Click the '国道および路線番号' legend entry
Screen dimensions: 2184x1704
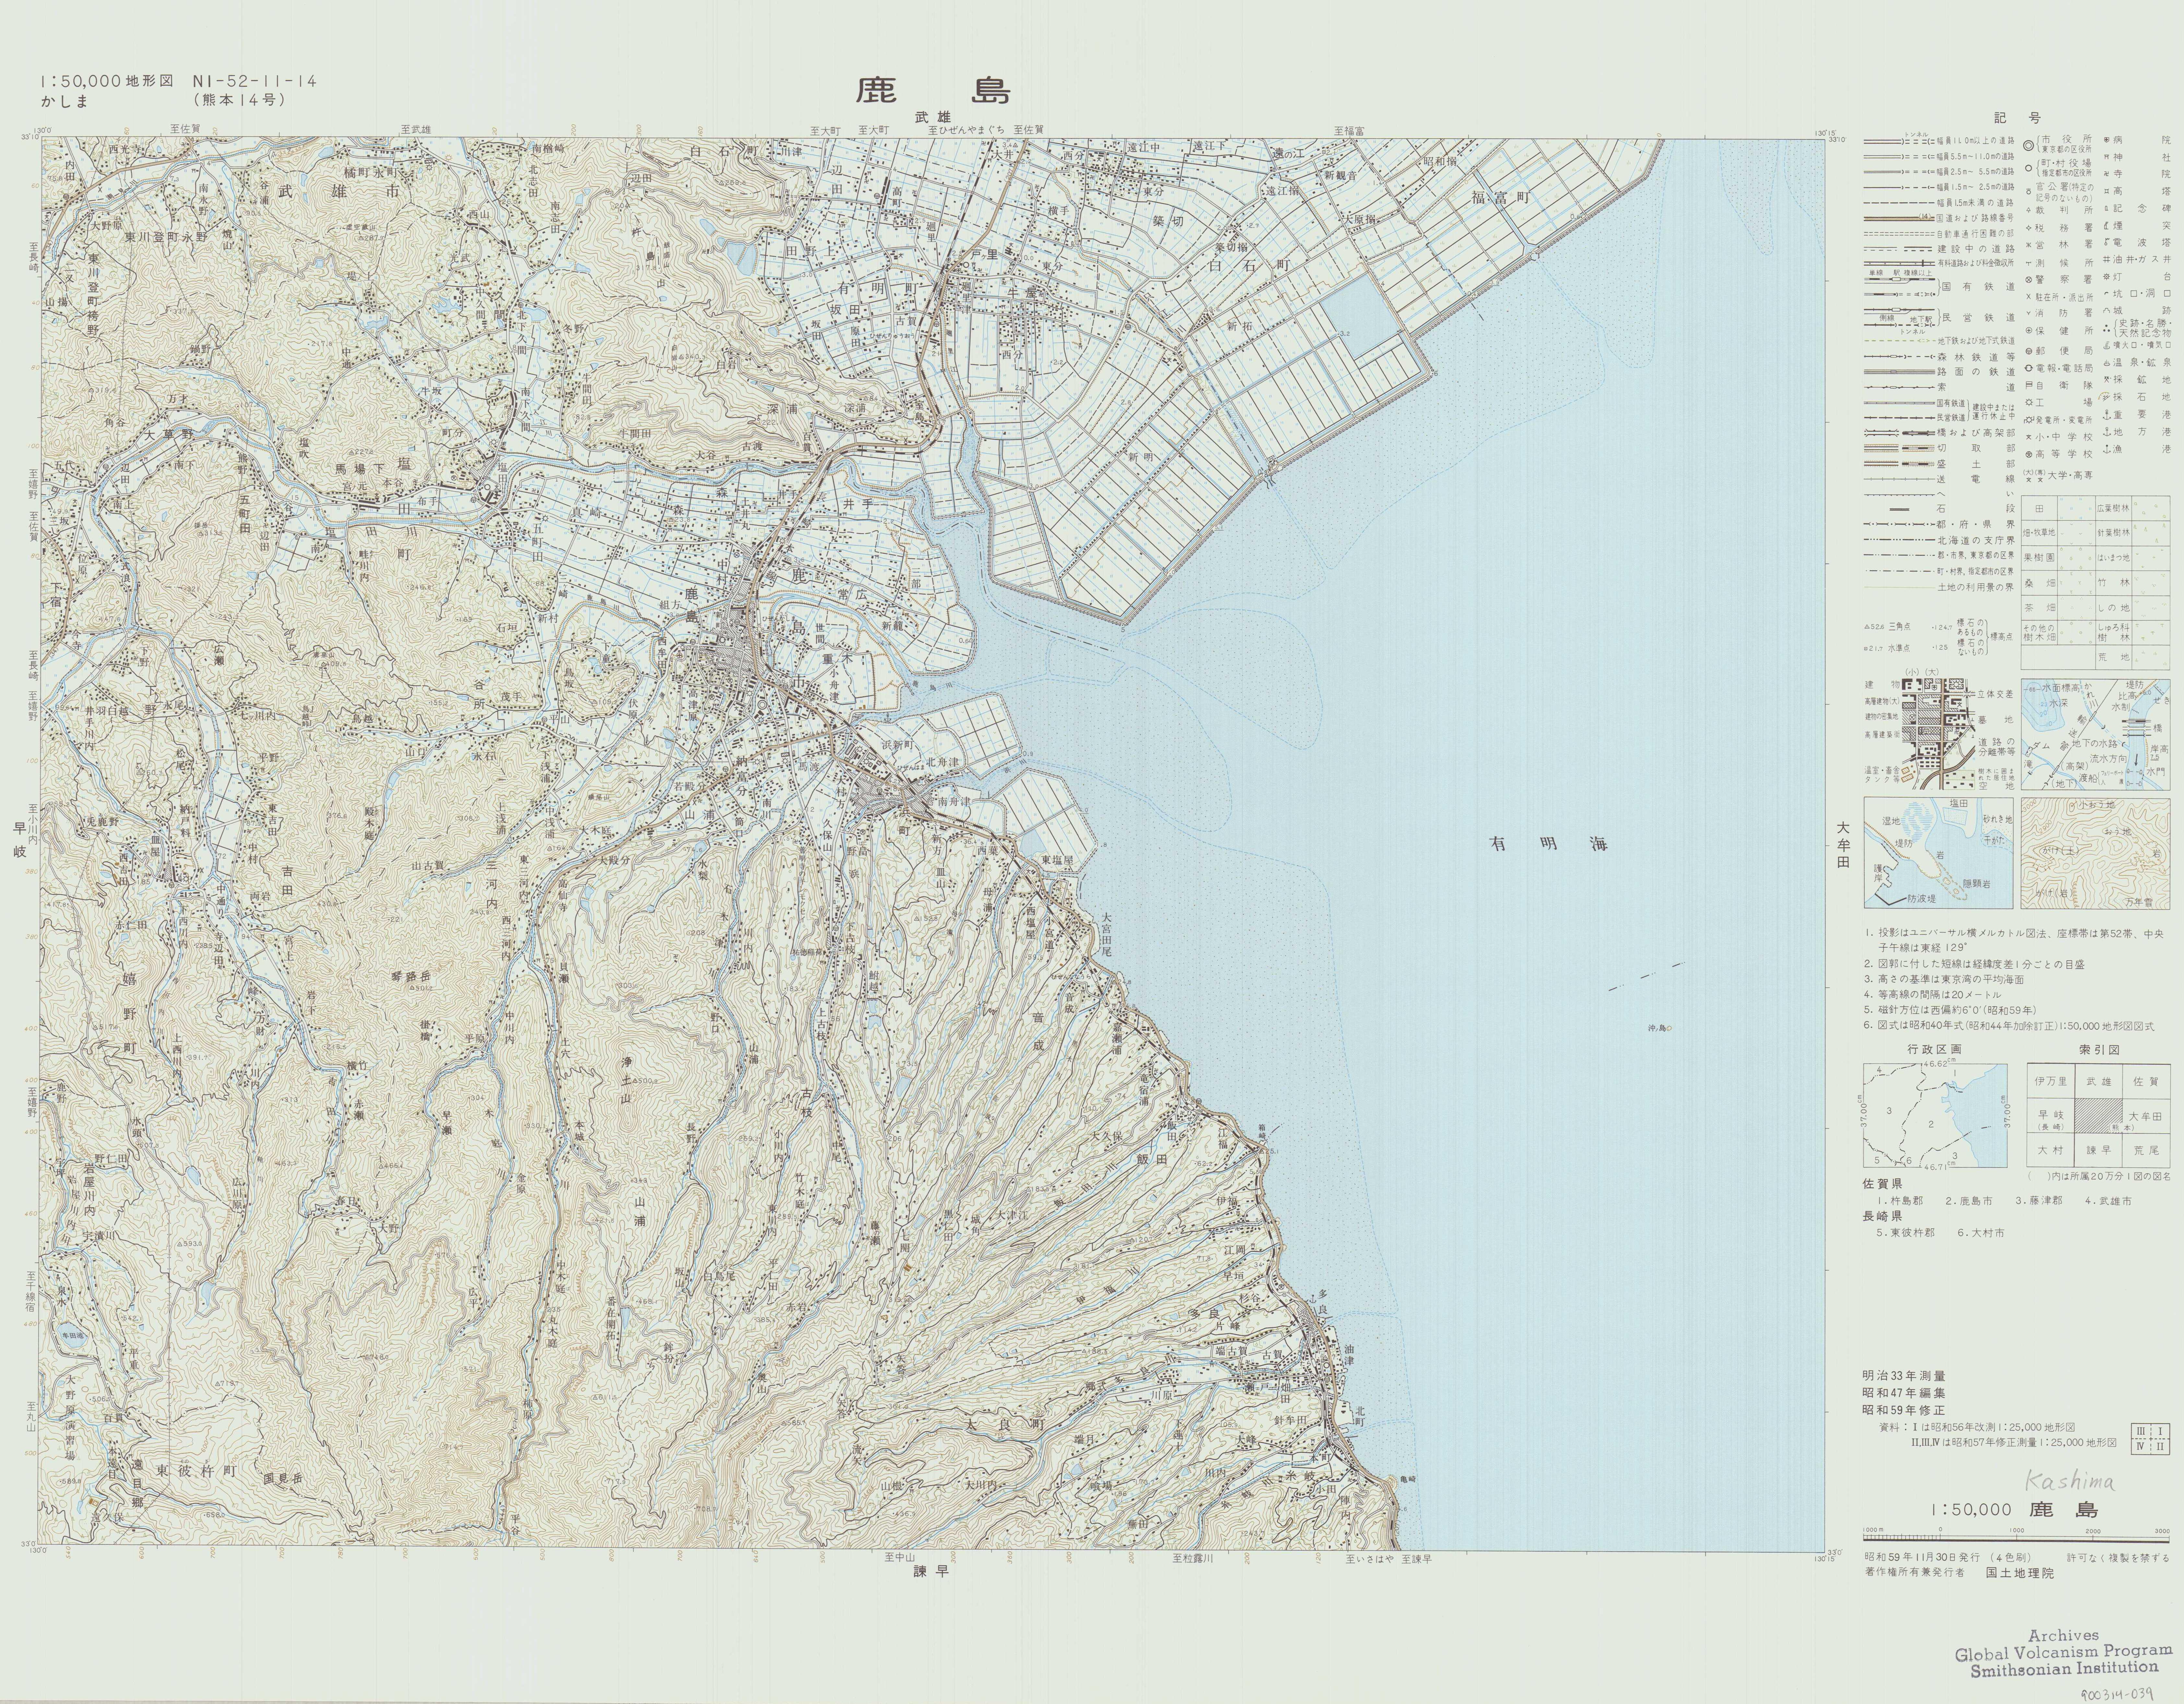pos(1975,218)
